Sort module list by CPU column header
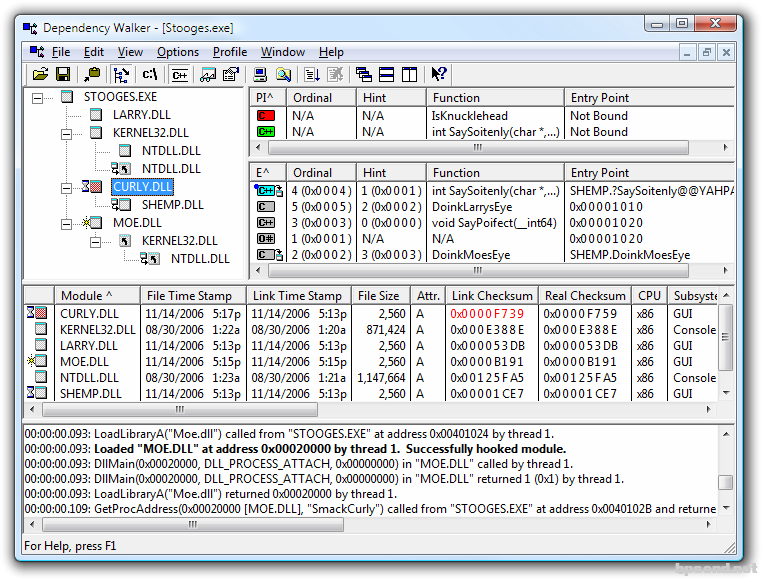This screenshot has height=581, width=763. coord(649,296)
